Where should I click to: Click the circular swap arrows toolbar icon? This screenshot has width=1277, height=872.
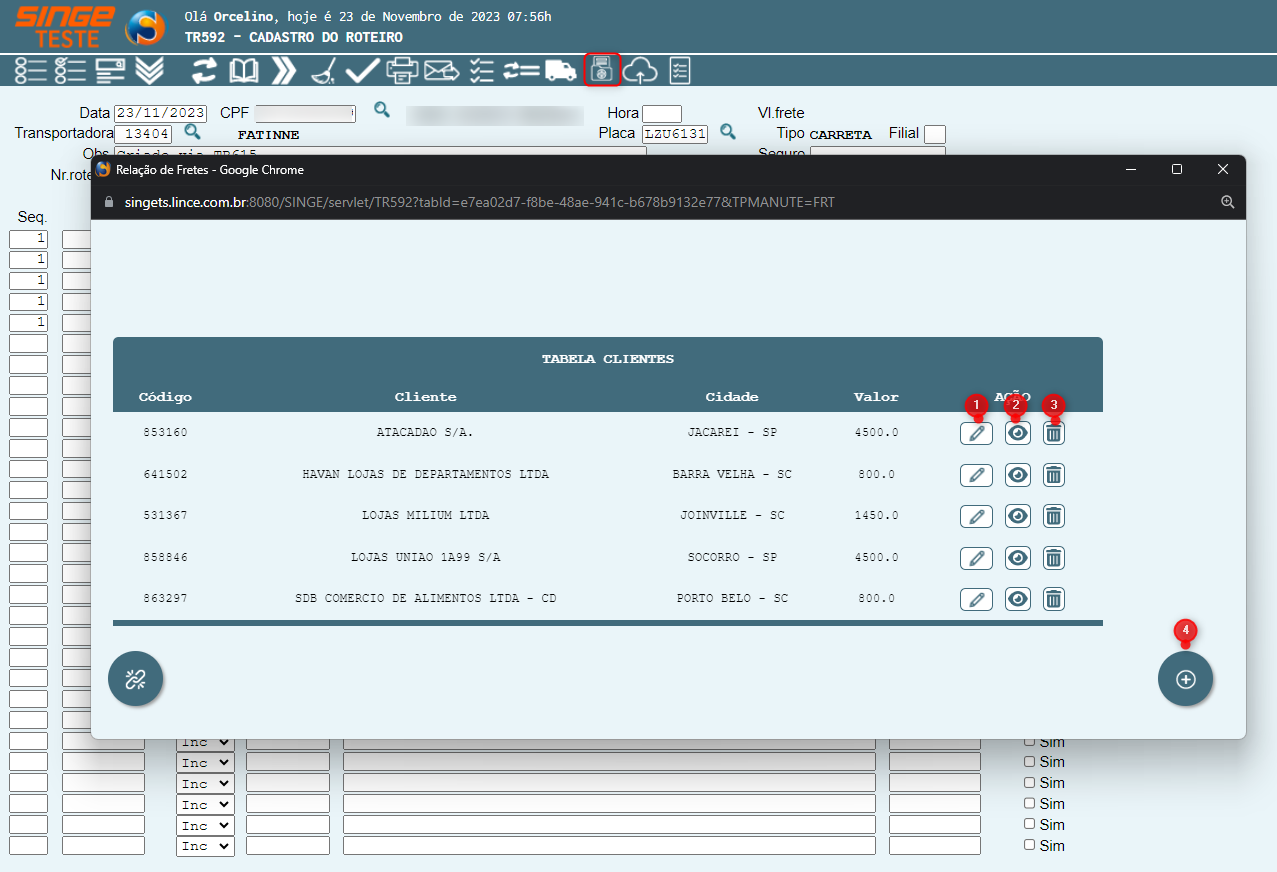click(x=205, y=70)
